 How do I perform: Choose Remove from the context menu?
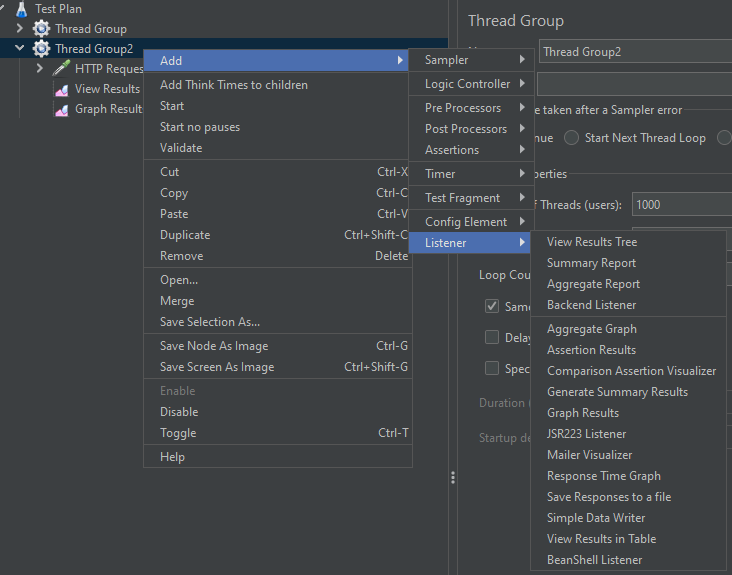(278, 256)
